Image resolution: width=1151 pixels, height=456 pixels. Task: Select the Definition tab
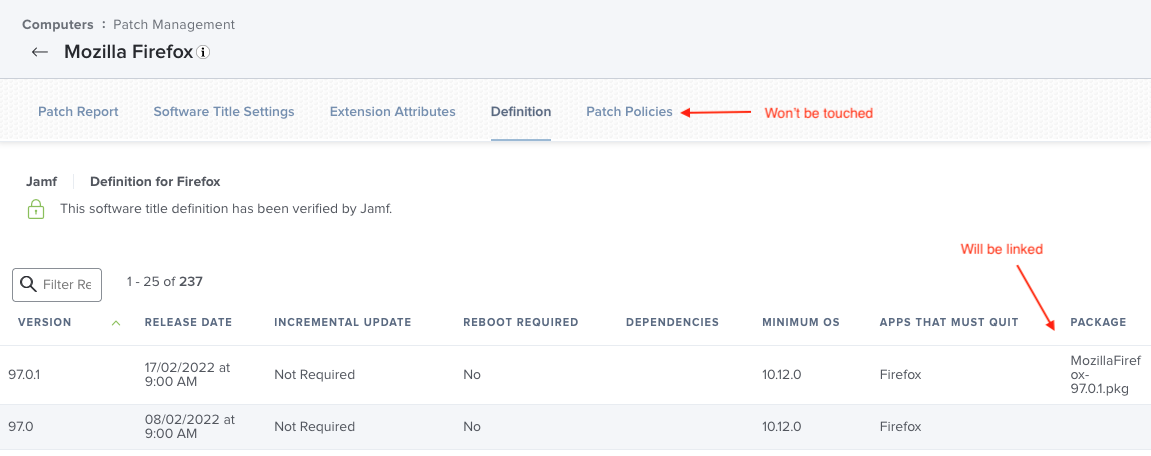pyautogui.click(x=521, y=112)
